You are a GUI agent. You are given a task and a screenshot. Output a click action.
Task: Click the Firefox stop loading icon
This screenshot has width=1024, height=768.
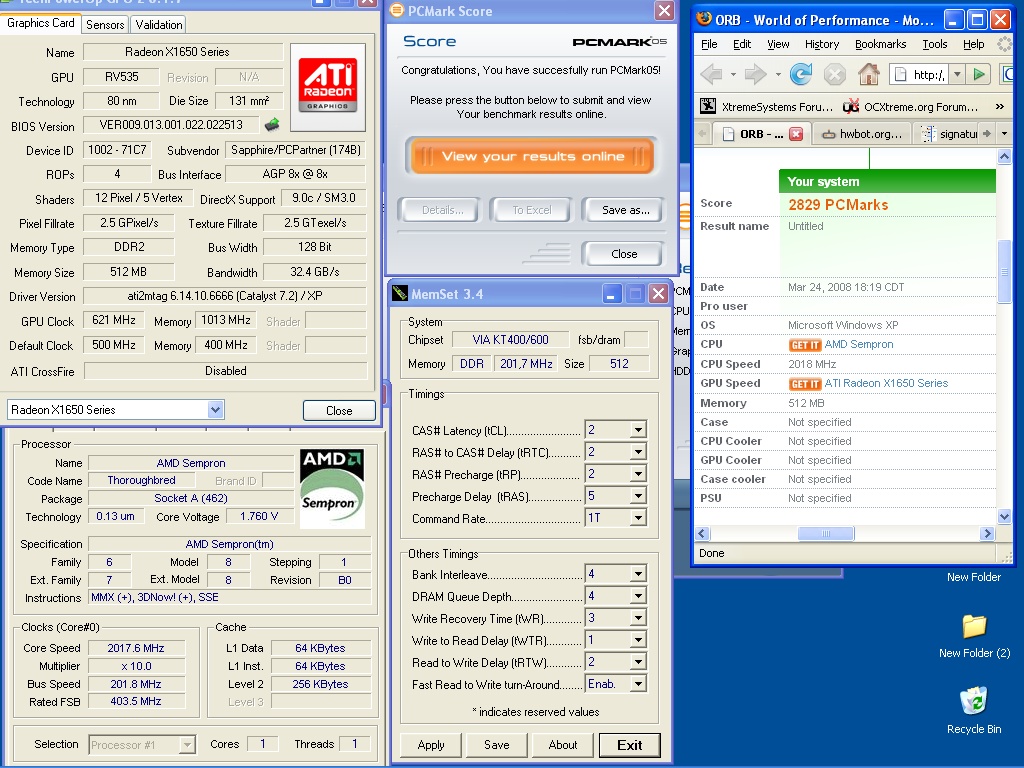835,74
